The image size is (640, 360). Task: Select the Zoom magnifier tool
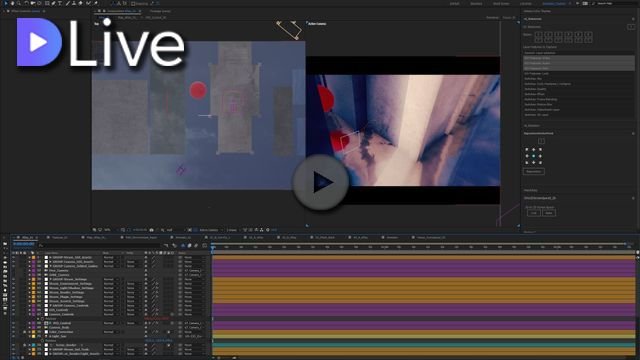click(x=19, y=3)
